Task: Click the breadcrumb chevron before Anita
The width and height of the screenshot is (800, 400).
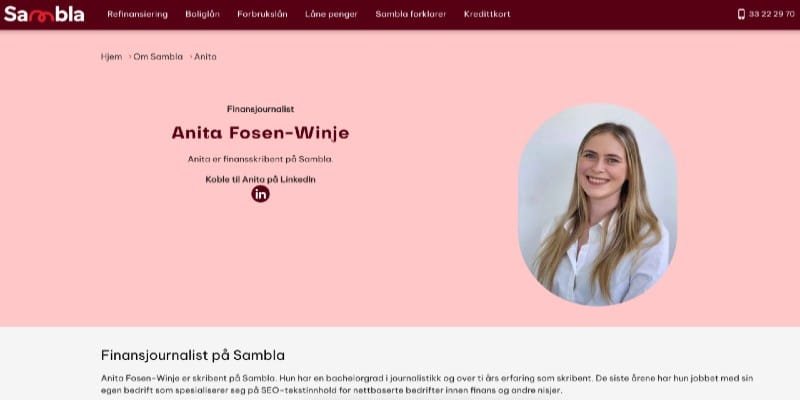Action: click(191, 57)
